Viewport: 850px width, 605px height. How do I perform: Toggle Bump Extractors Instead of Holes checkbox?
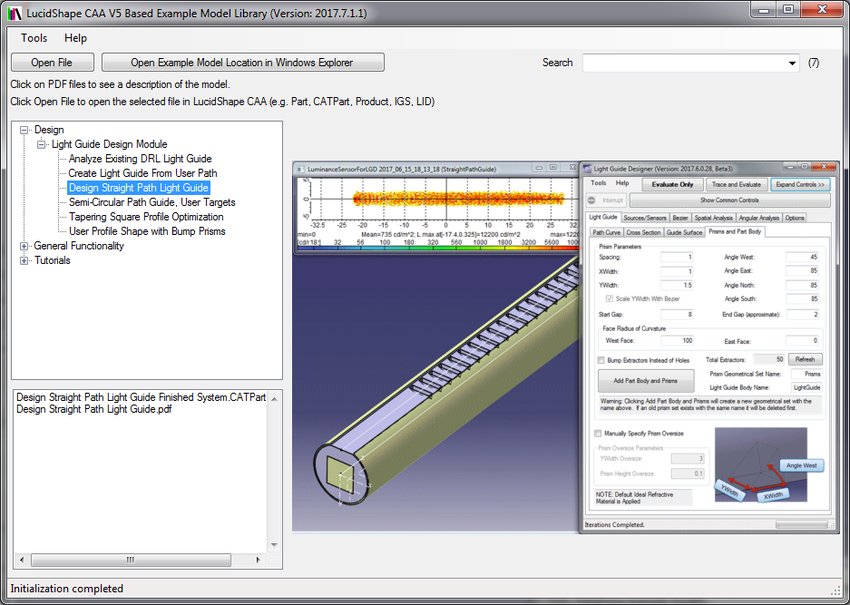tap(601, 359)
